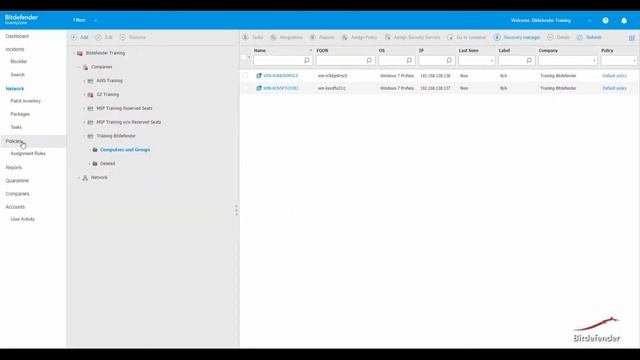Open Assignment Rules in the sidebar
Image resolution: width=640 pixels, height=360 pixels.
click(28, 153)
